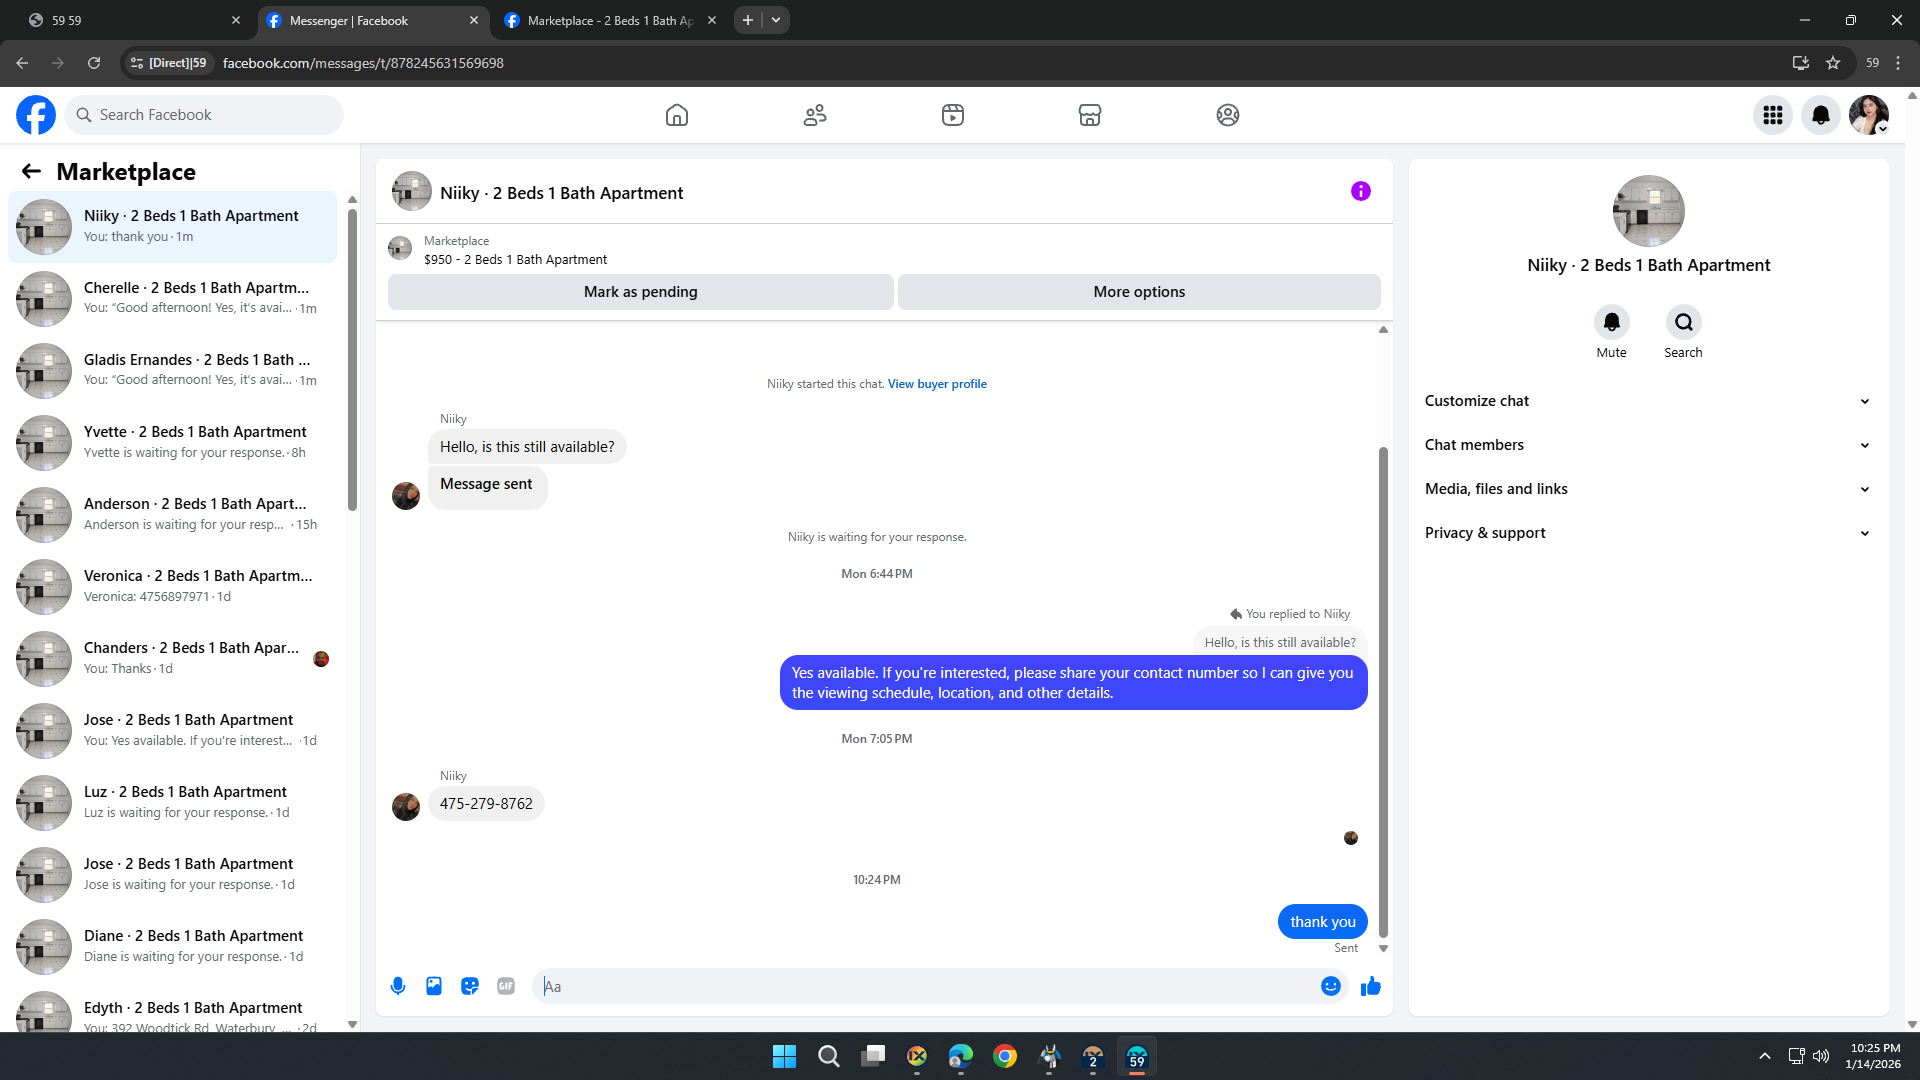
Task: Open the emoji picker in message box
Action: point(1330,986)
